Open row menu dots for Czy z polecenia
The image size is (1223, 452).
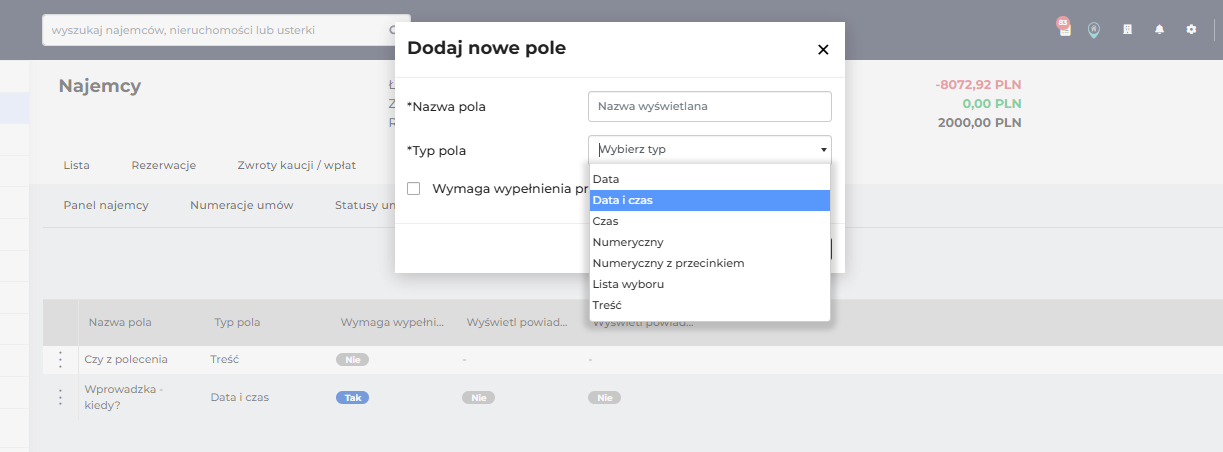click(x=60, y=359)
